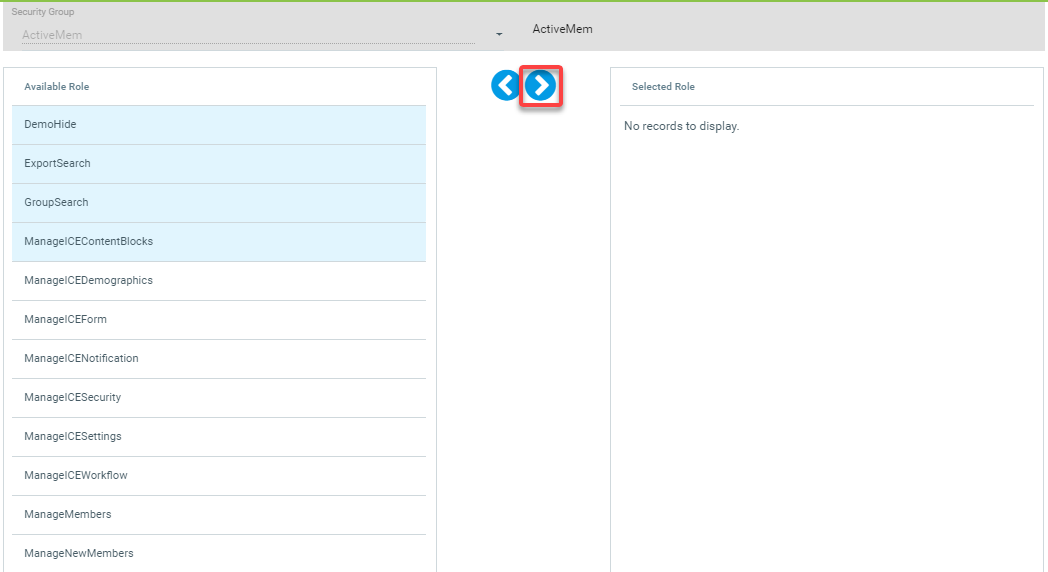Choose the ManageICENotification role
Screen dimensions: 1048x572
coord(218,359)
